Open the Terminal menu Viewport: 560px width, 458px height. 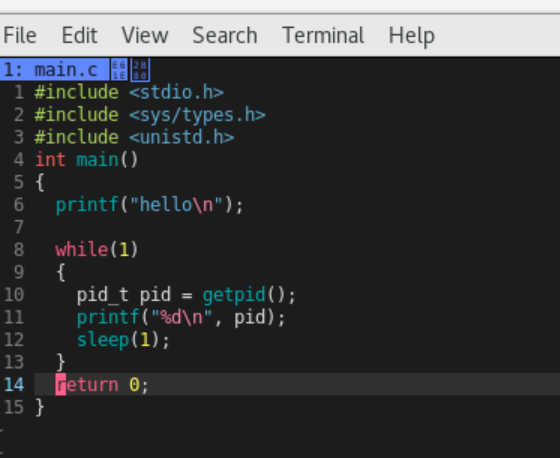click(323, 35)
